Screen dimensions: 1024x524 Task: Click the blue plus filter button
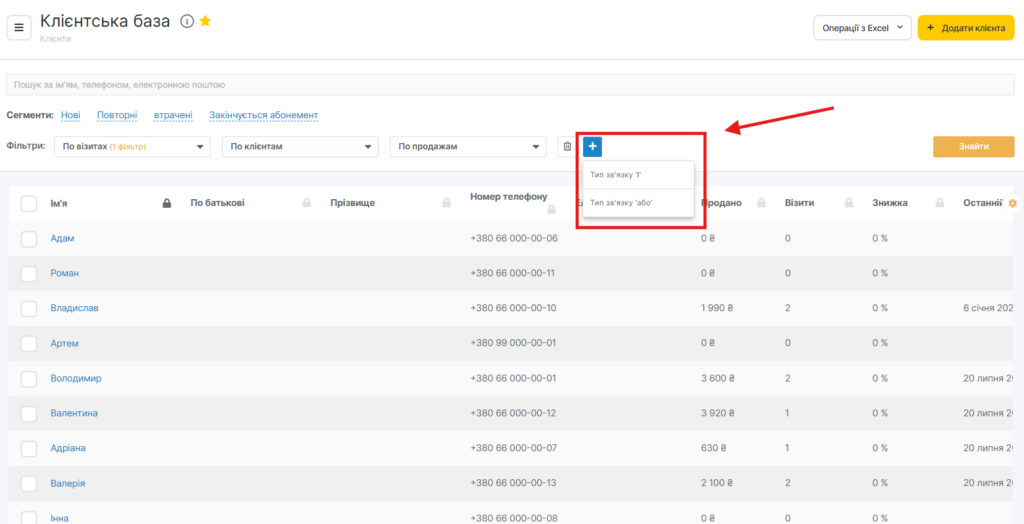[592, 147]
